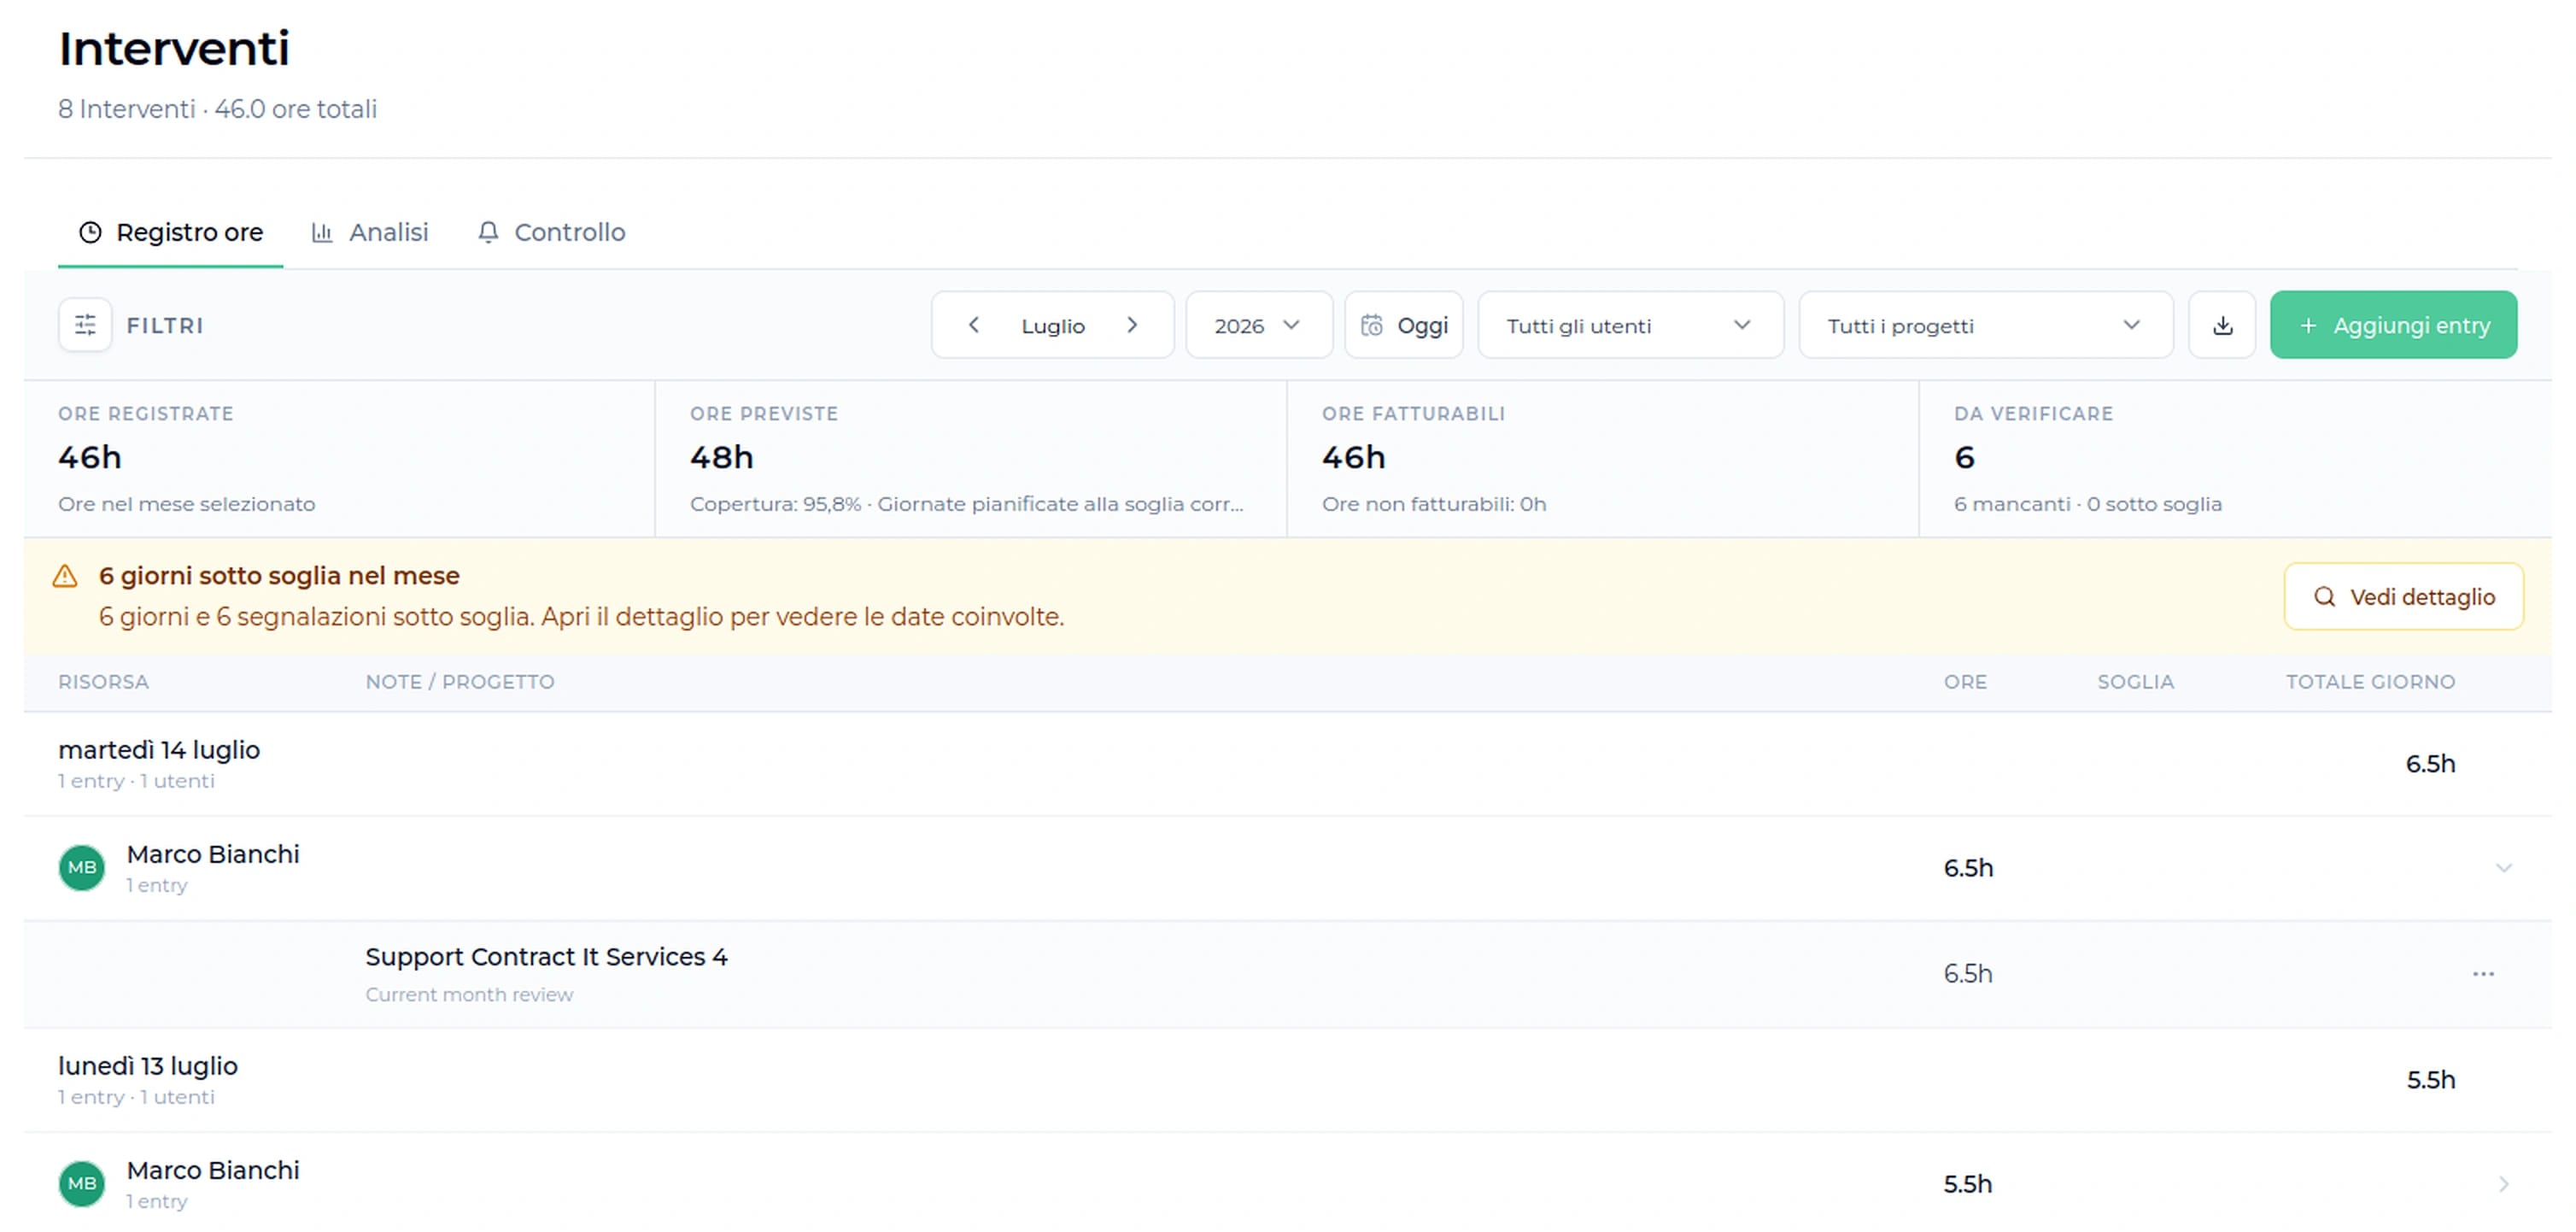The height and width of the screenshot is (1232, 2576).
Task: Click the Da Verificare 6 card
Action: 2236,459
